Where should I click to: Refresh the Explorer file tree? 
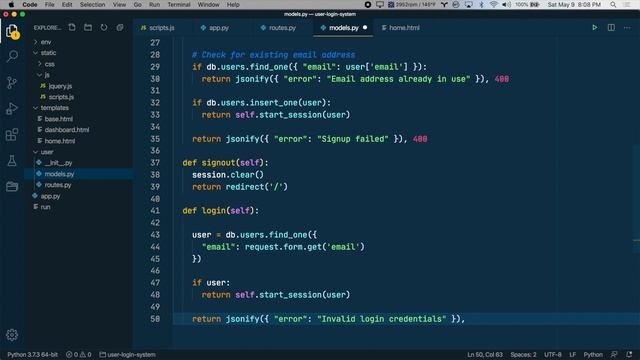[104, 27]
